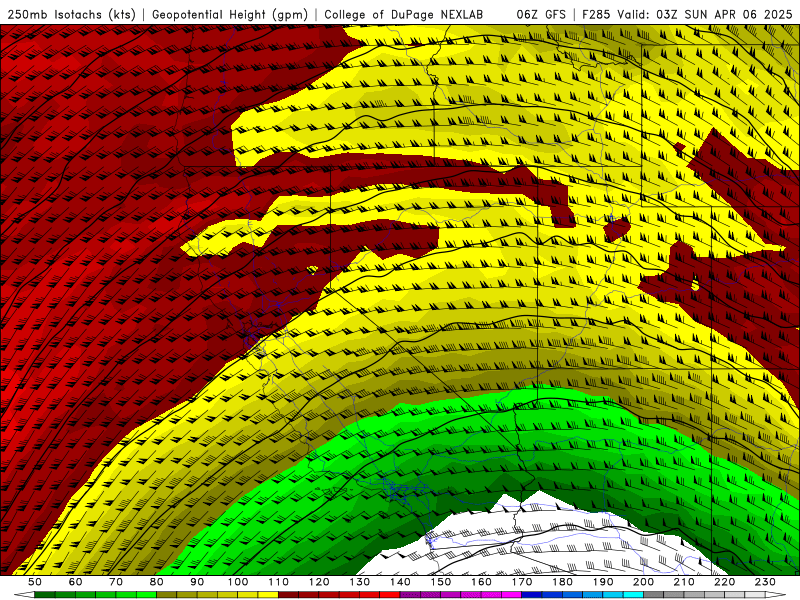Pick the dark red swatch just right of 110
The height and width of the screenshot is (600, 800).
pos(288,594)
